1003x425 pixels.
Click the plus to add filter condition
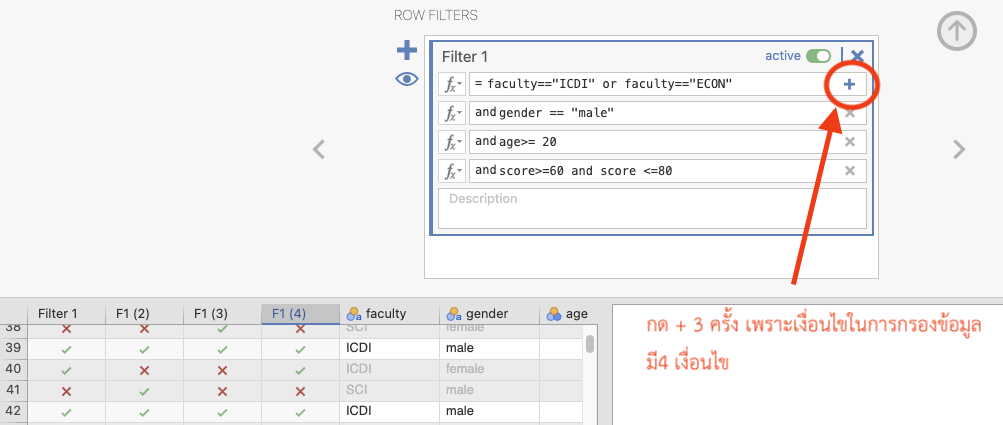pyautogui.click(x=849, y=85)
